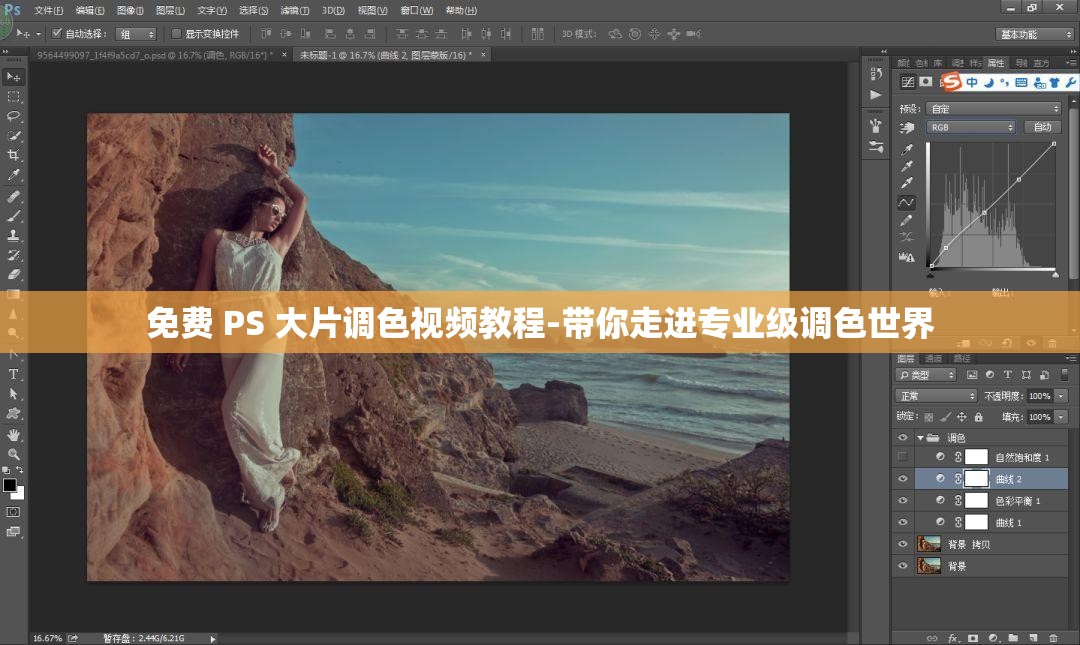Image resolution: width=1080 pixels, height=645 pixels.
Task: Open the RGB channel dropdown
Action: click(971, 127)
